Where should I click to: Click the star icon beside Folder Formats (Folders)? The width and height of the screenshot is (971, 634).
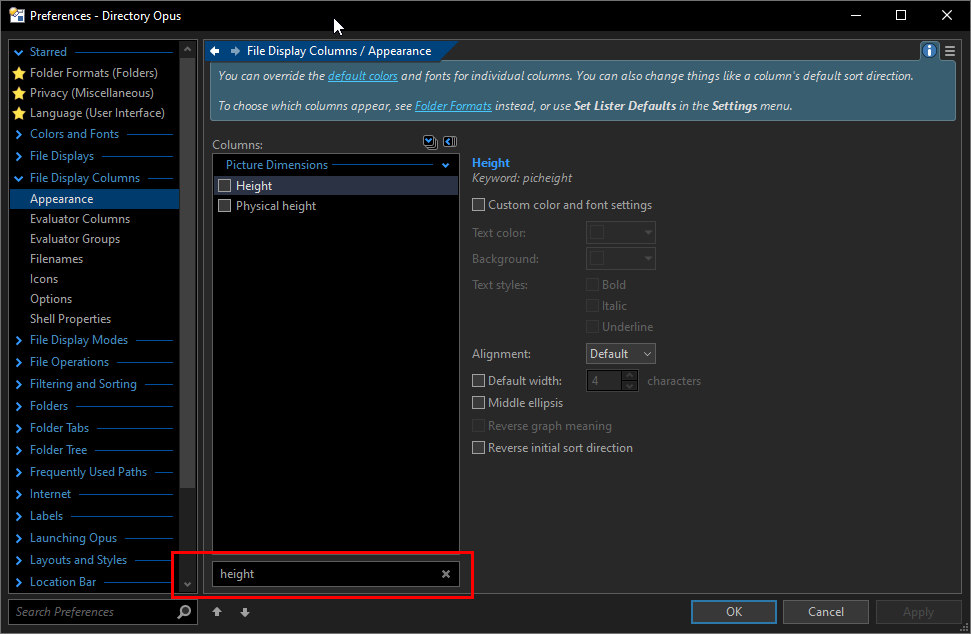pyautogui.click(x=19, y=73)
